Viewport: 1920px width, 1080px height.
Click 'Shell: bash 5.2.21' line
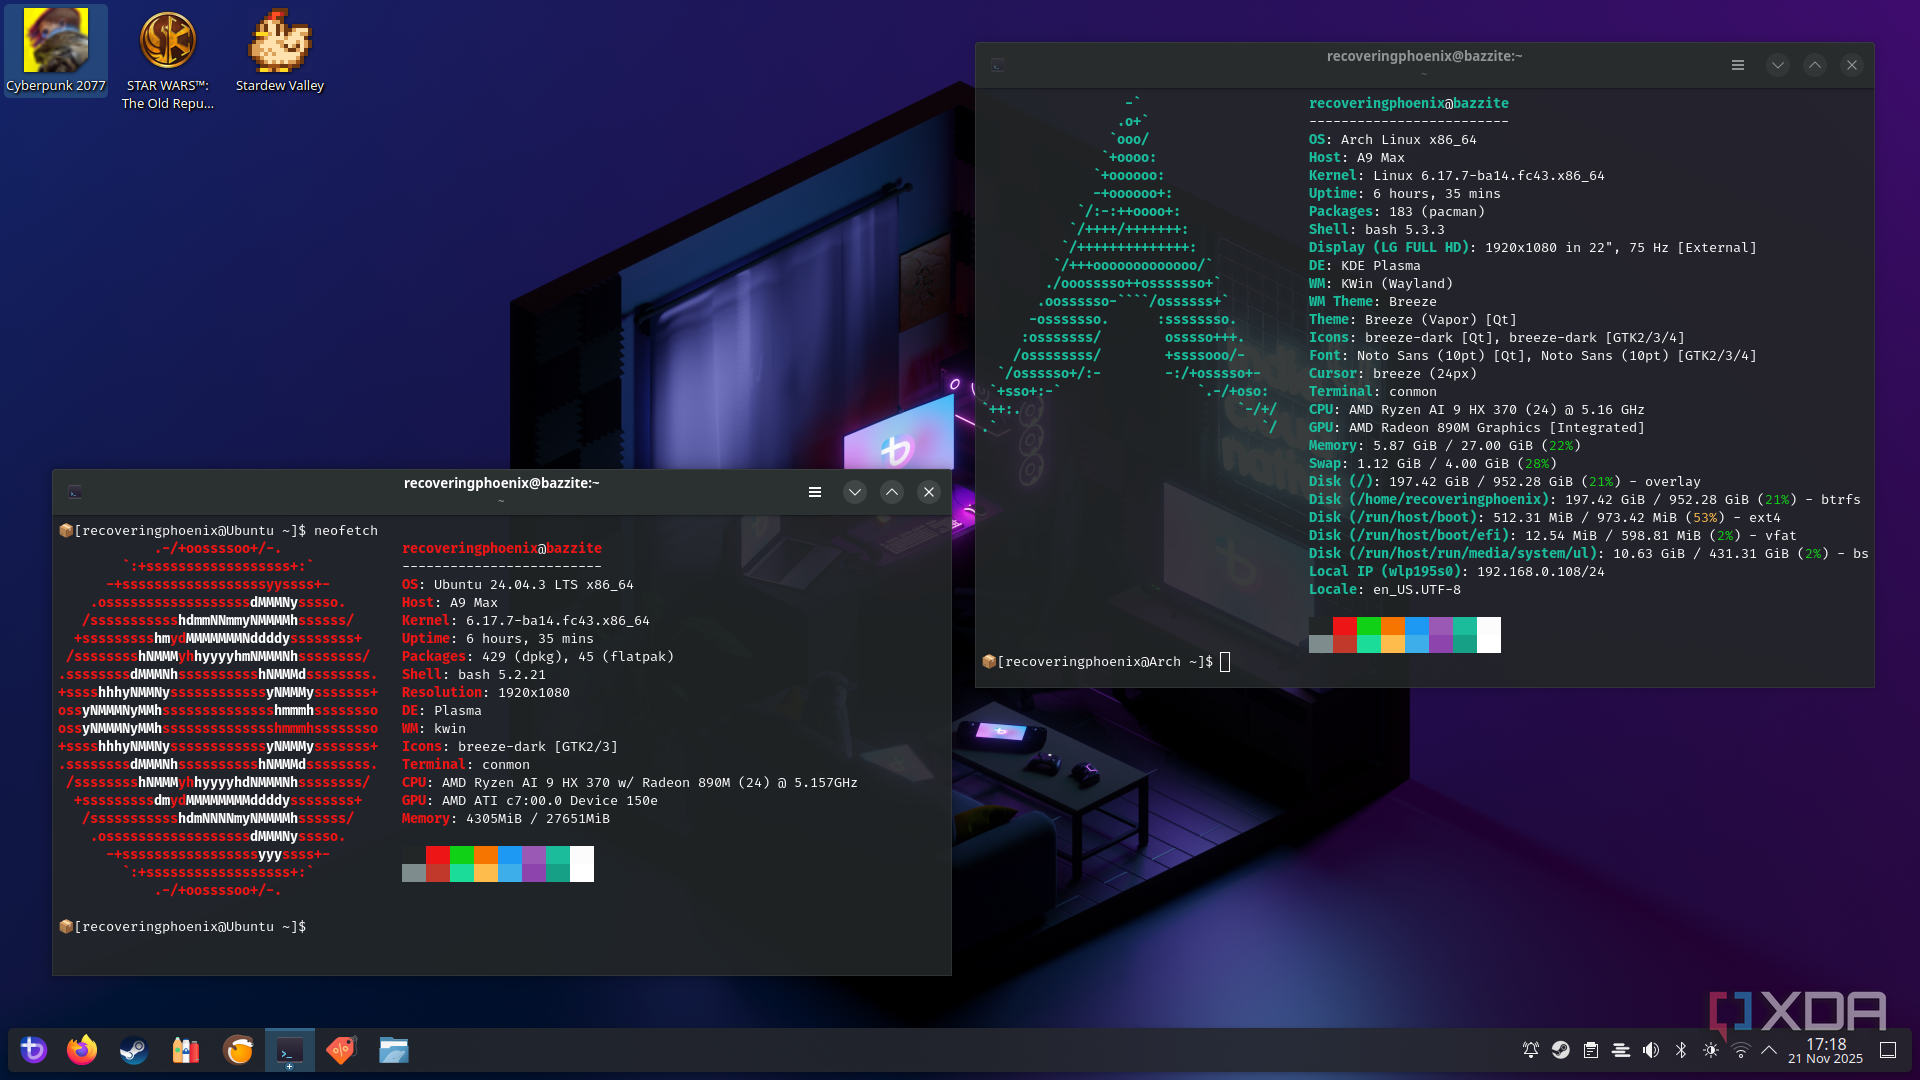tap(474, 675)
